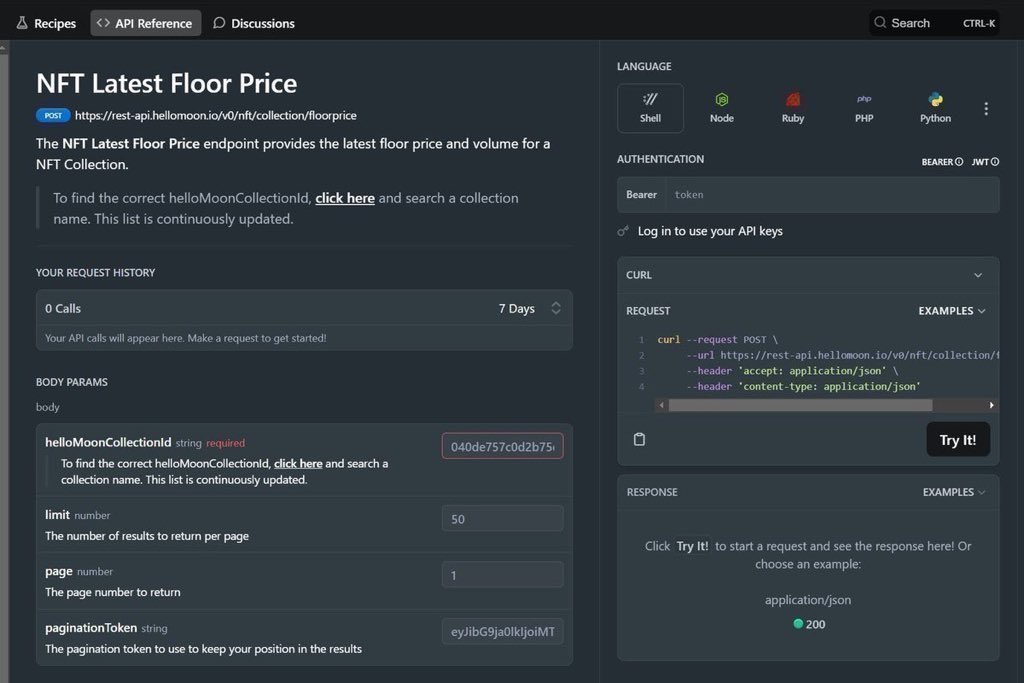The image size is (1024, 683).
Task: Click the endpoint URL text
Action: (216, 116)
